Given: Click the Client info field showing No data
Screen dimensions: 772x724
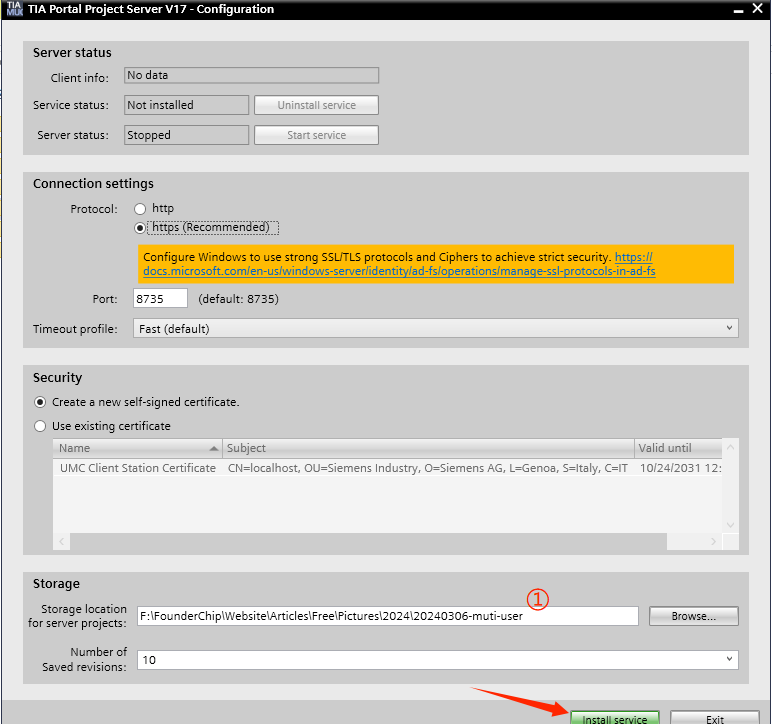Looking at the screenshot, I should pos(251,75).
